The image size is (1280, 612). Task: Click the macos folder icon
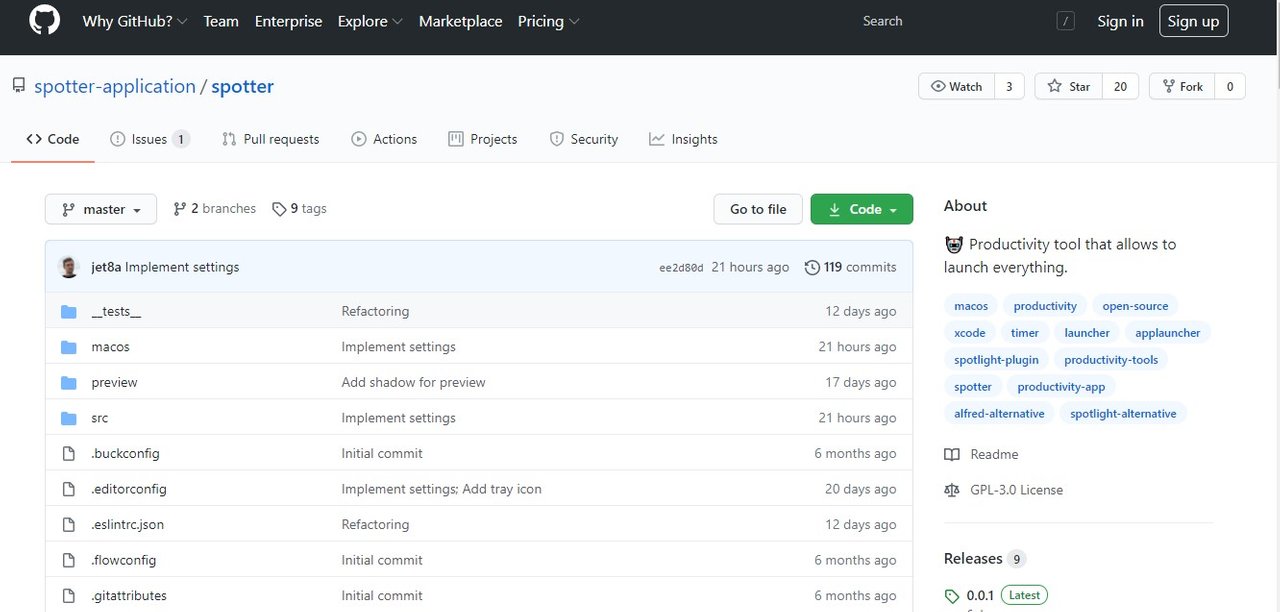(x=69, y=347)
